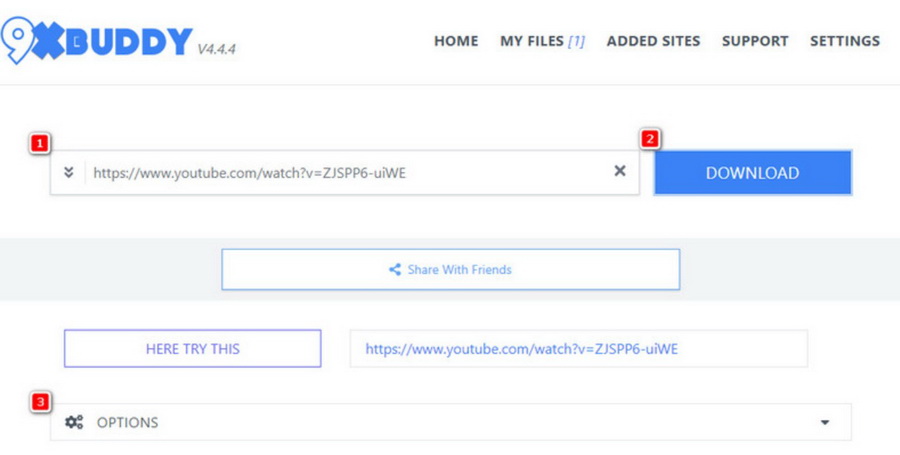The width and height of the screenshot is (900, 455).
Task: Visit the SUPPORT page
Action: [x=755, y=41]
